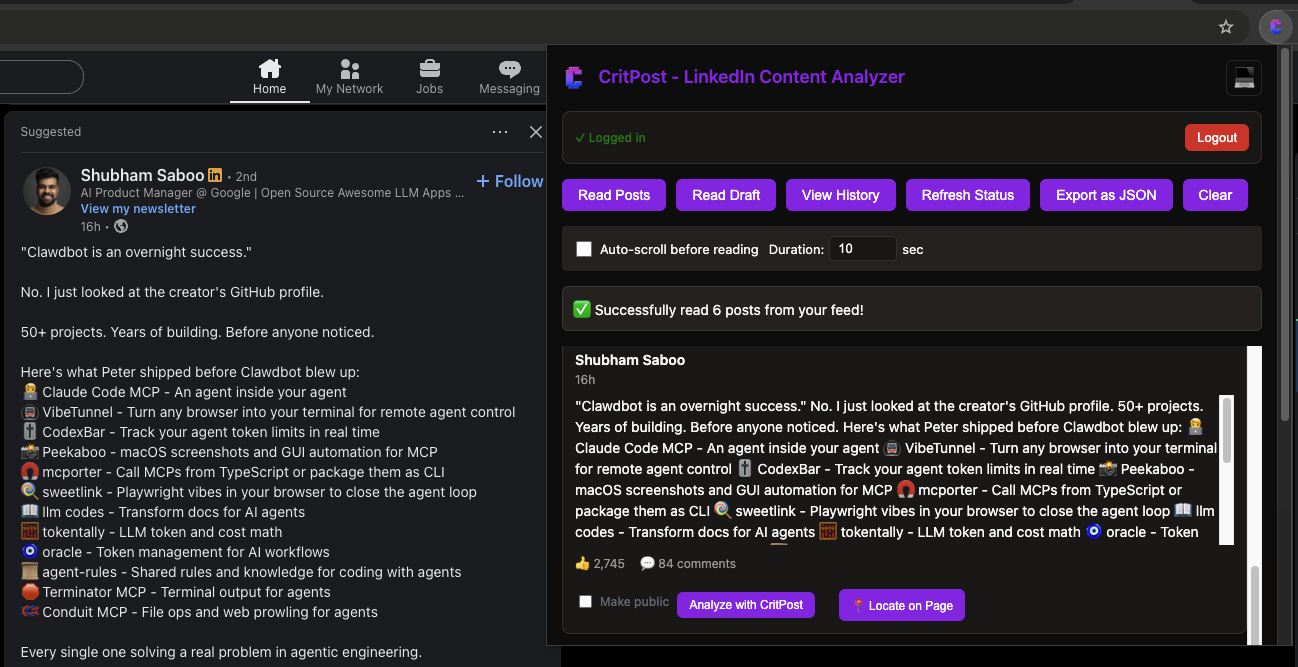The height and width of the screenshot is (667, 1298).
Task: Enable Auto-scroll before reading
Action: click(x=584, y=249)
